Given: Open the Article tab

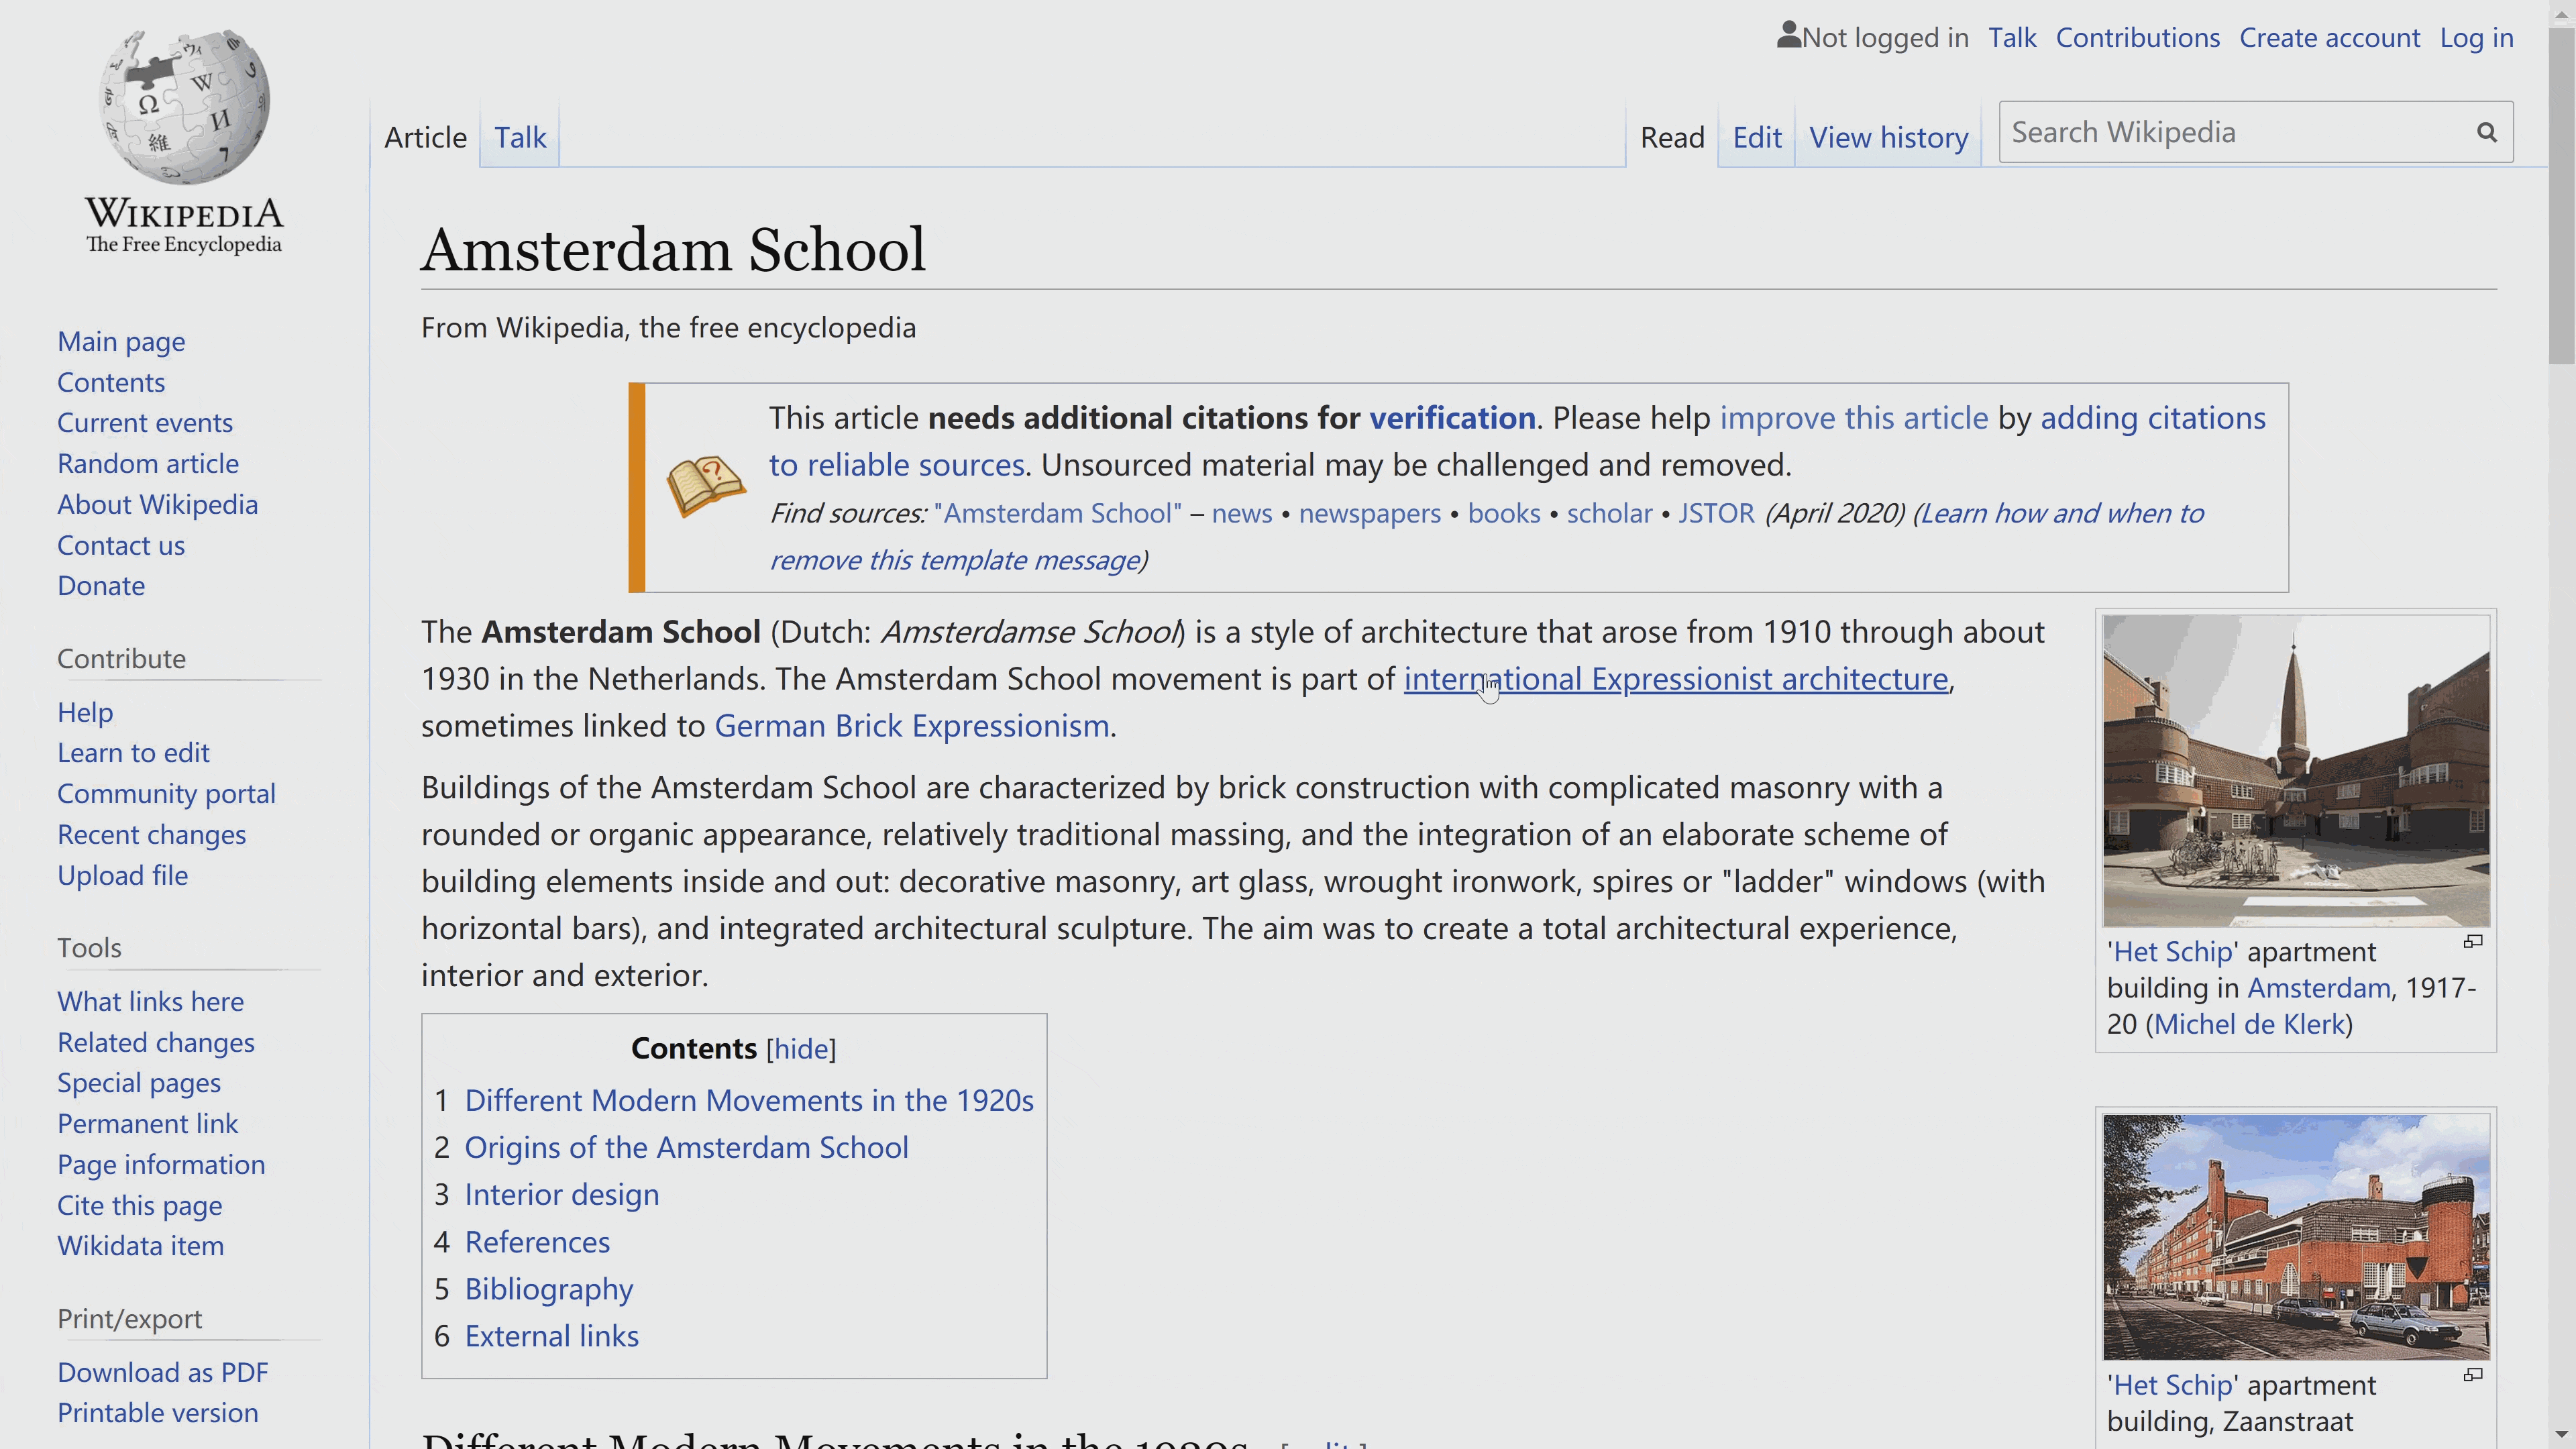Looking at the screenshot, I should click(425, 137).
